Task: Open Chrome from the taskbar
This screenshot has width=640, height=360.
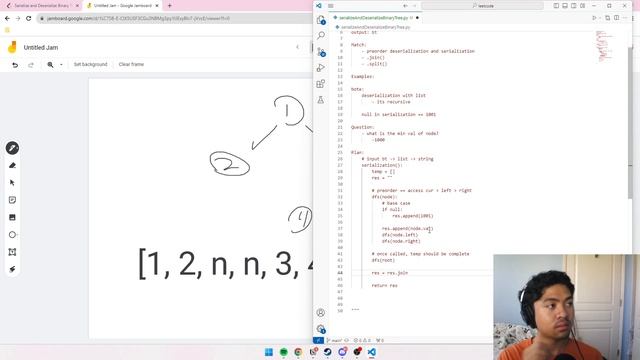Action: pyautogui.click(x=298, y=352)
